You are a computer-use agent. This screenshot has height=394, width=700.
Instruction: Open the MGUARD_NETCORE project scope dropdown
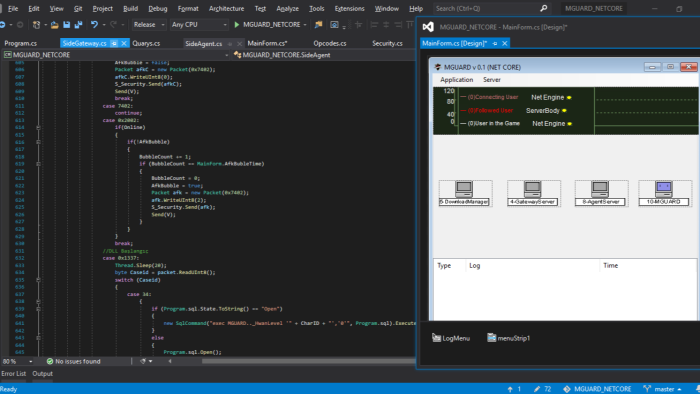[116, 55]
